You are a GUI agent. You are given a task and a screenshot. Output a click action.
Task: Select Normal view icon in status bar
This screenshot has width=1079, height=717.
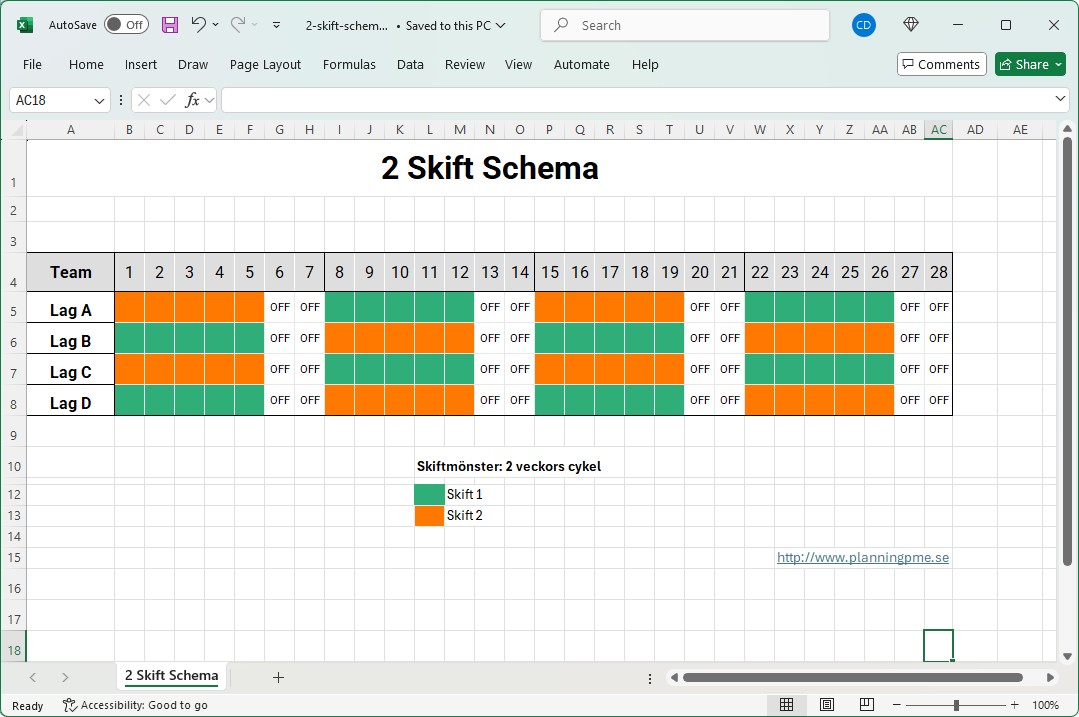pyautogui.click(x=787, y=705)
